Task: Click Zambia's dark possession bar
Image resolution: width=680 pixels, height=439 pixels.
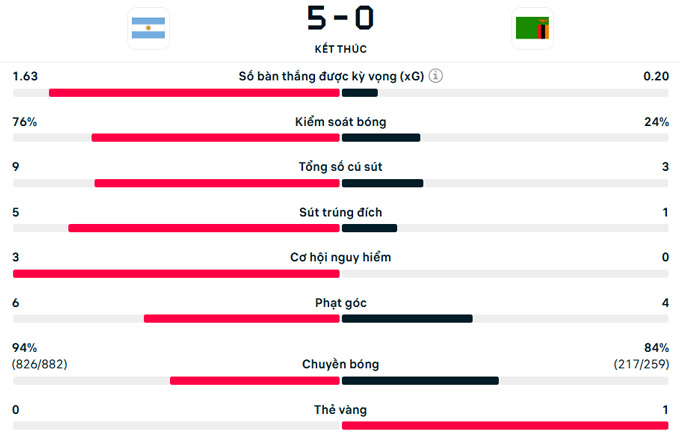Action: [x=381, y=138]
